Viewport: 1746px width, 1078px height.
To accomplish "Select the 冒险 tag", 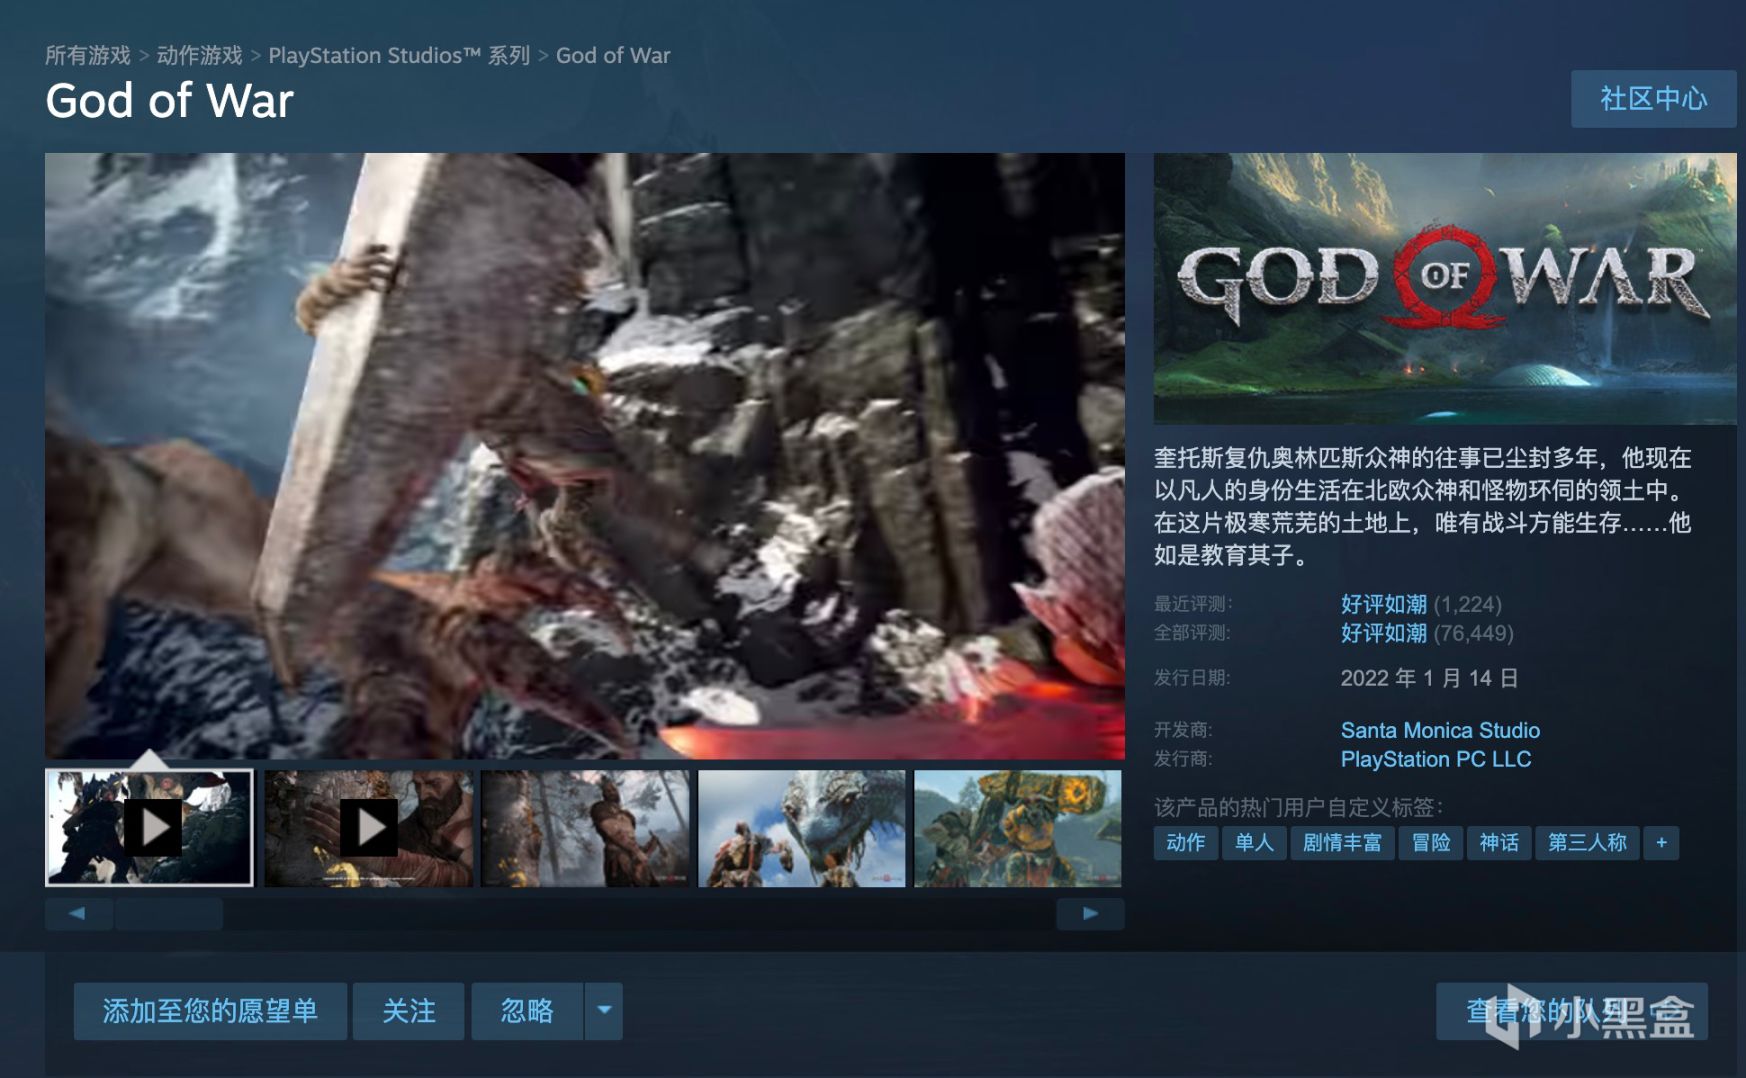I will pos(1431,843).
